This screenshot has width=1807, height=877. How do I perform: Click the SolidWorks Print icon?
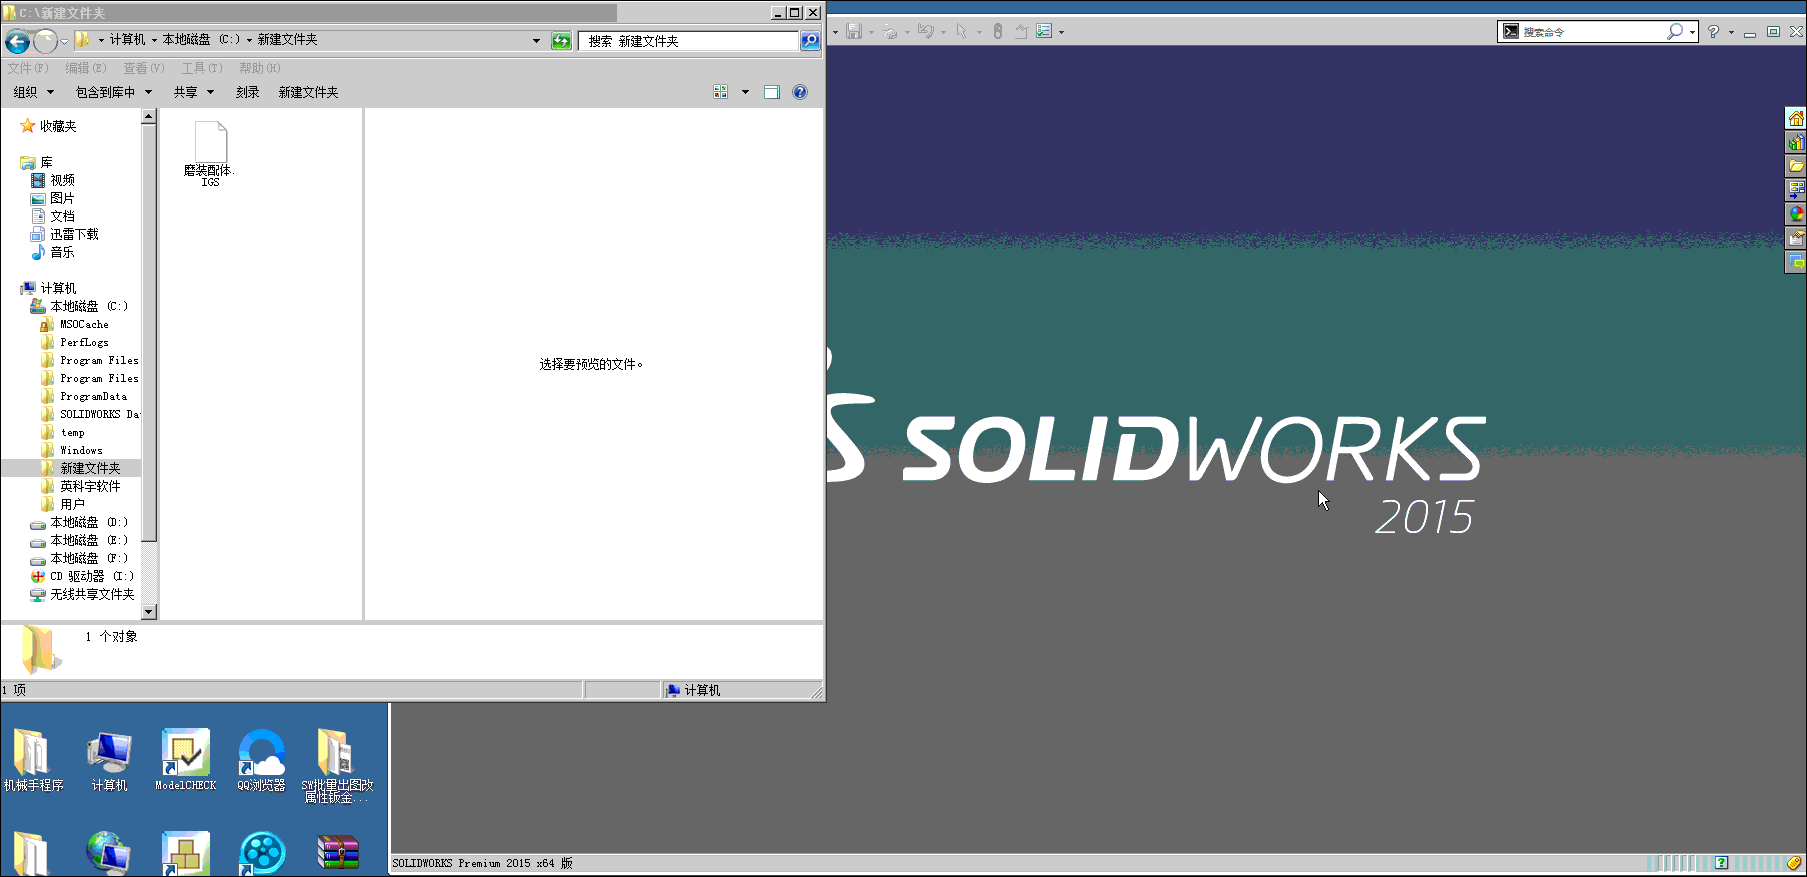click(889, 31)
